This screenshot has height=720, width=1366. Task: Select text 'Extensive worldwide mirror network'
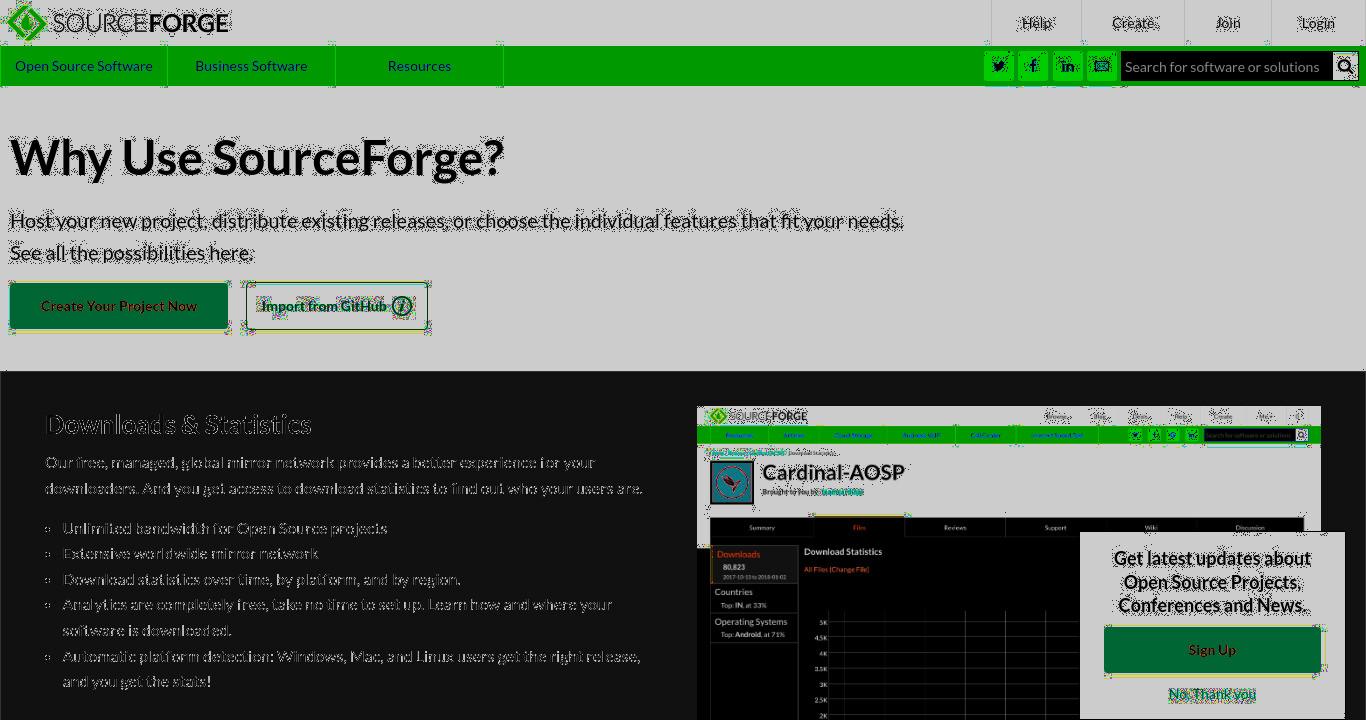pyautogui.click(x=191, y=553)
